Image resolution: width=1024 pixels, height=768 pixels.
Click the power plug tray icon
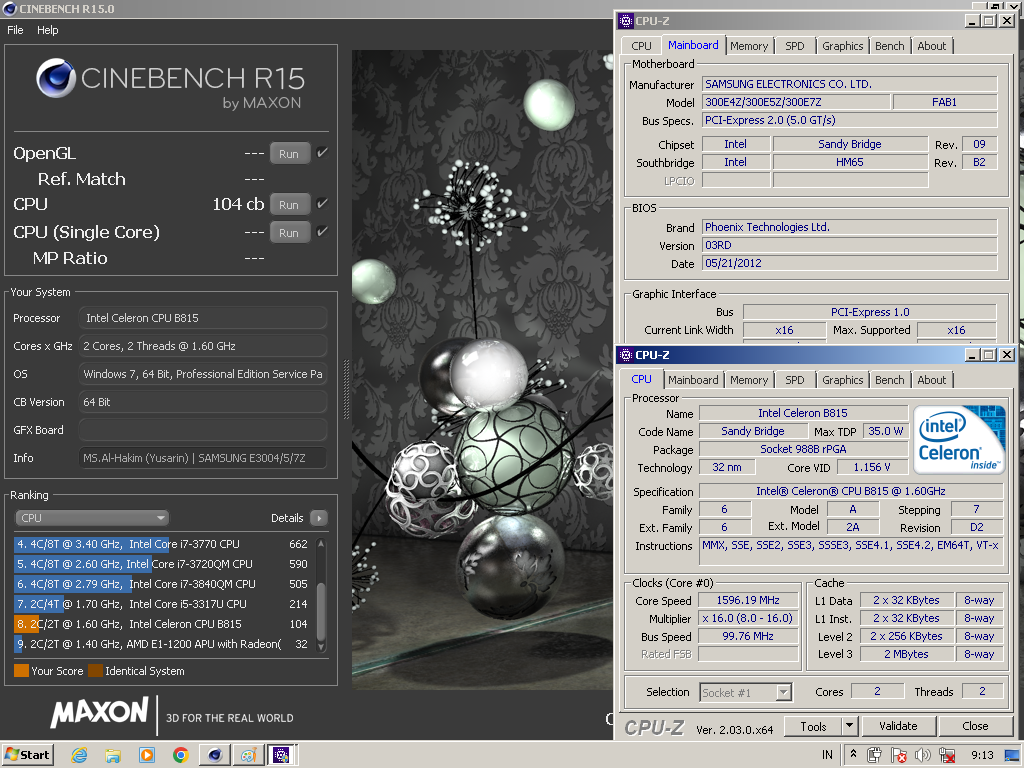coord(874,755)
